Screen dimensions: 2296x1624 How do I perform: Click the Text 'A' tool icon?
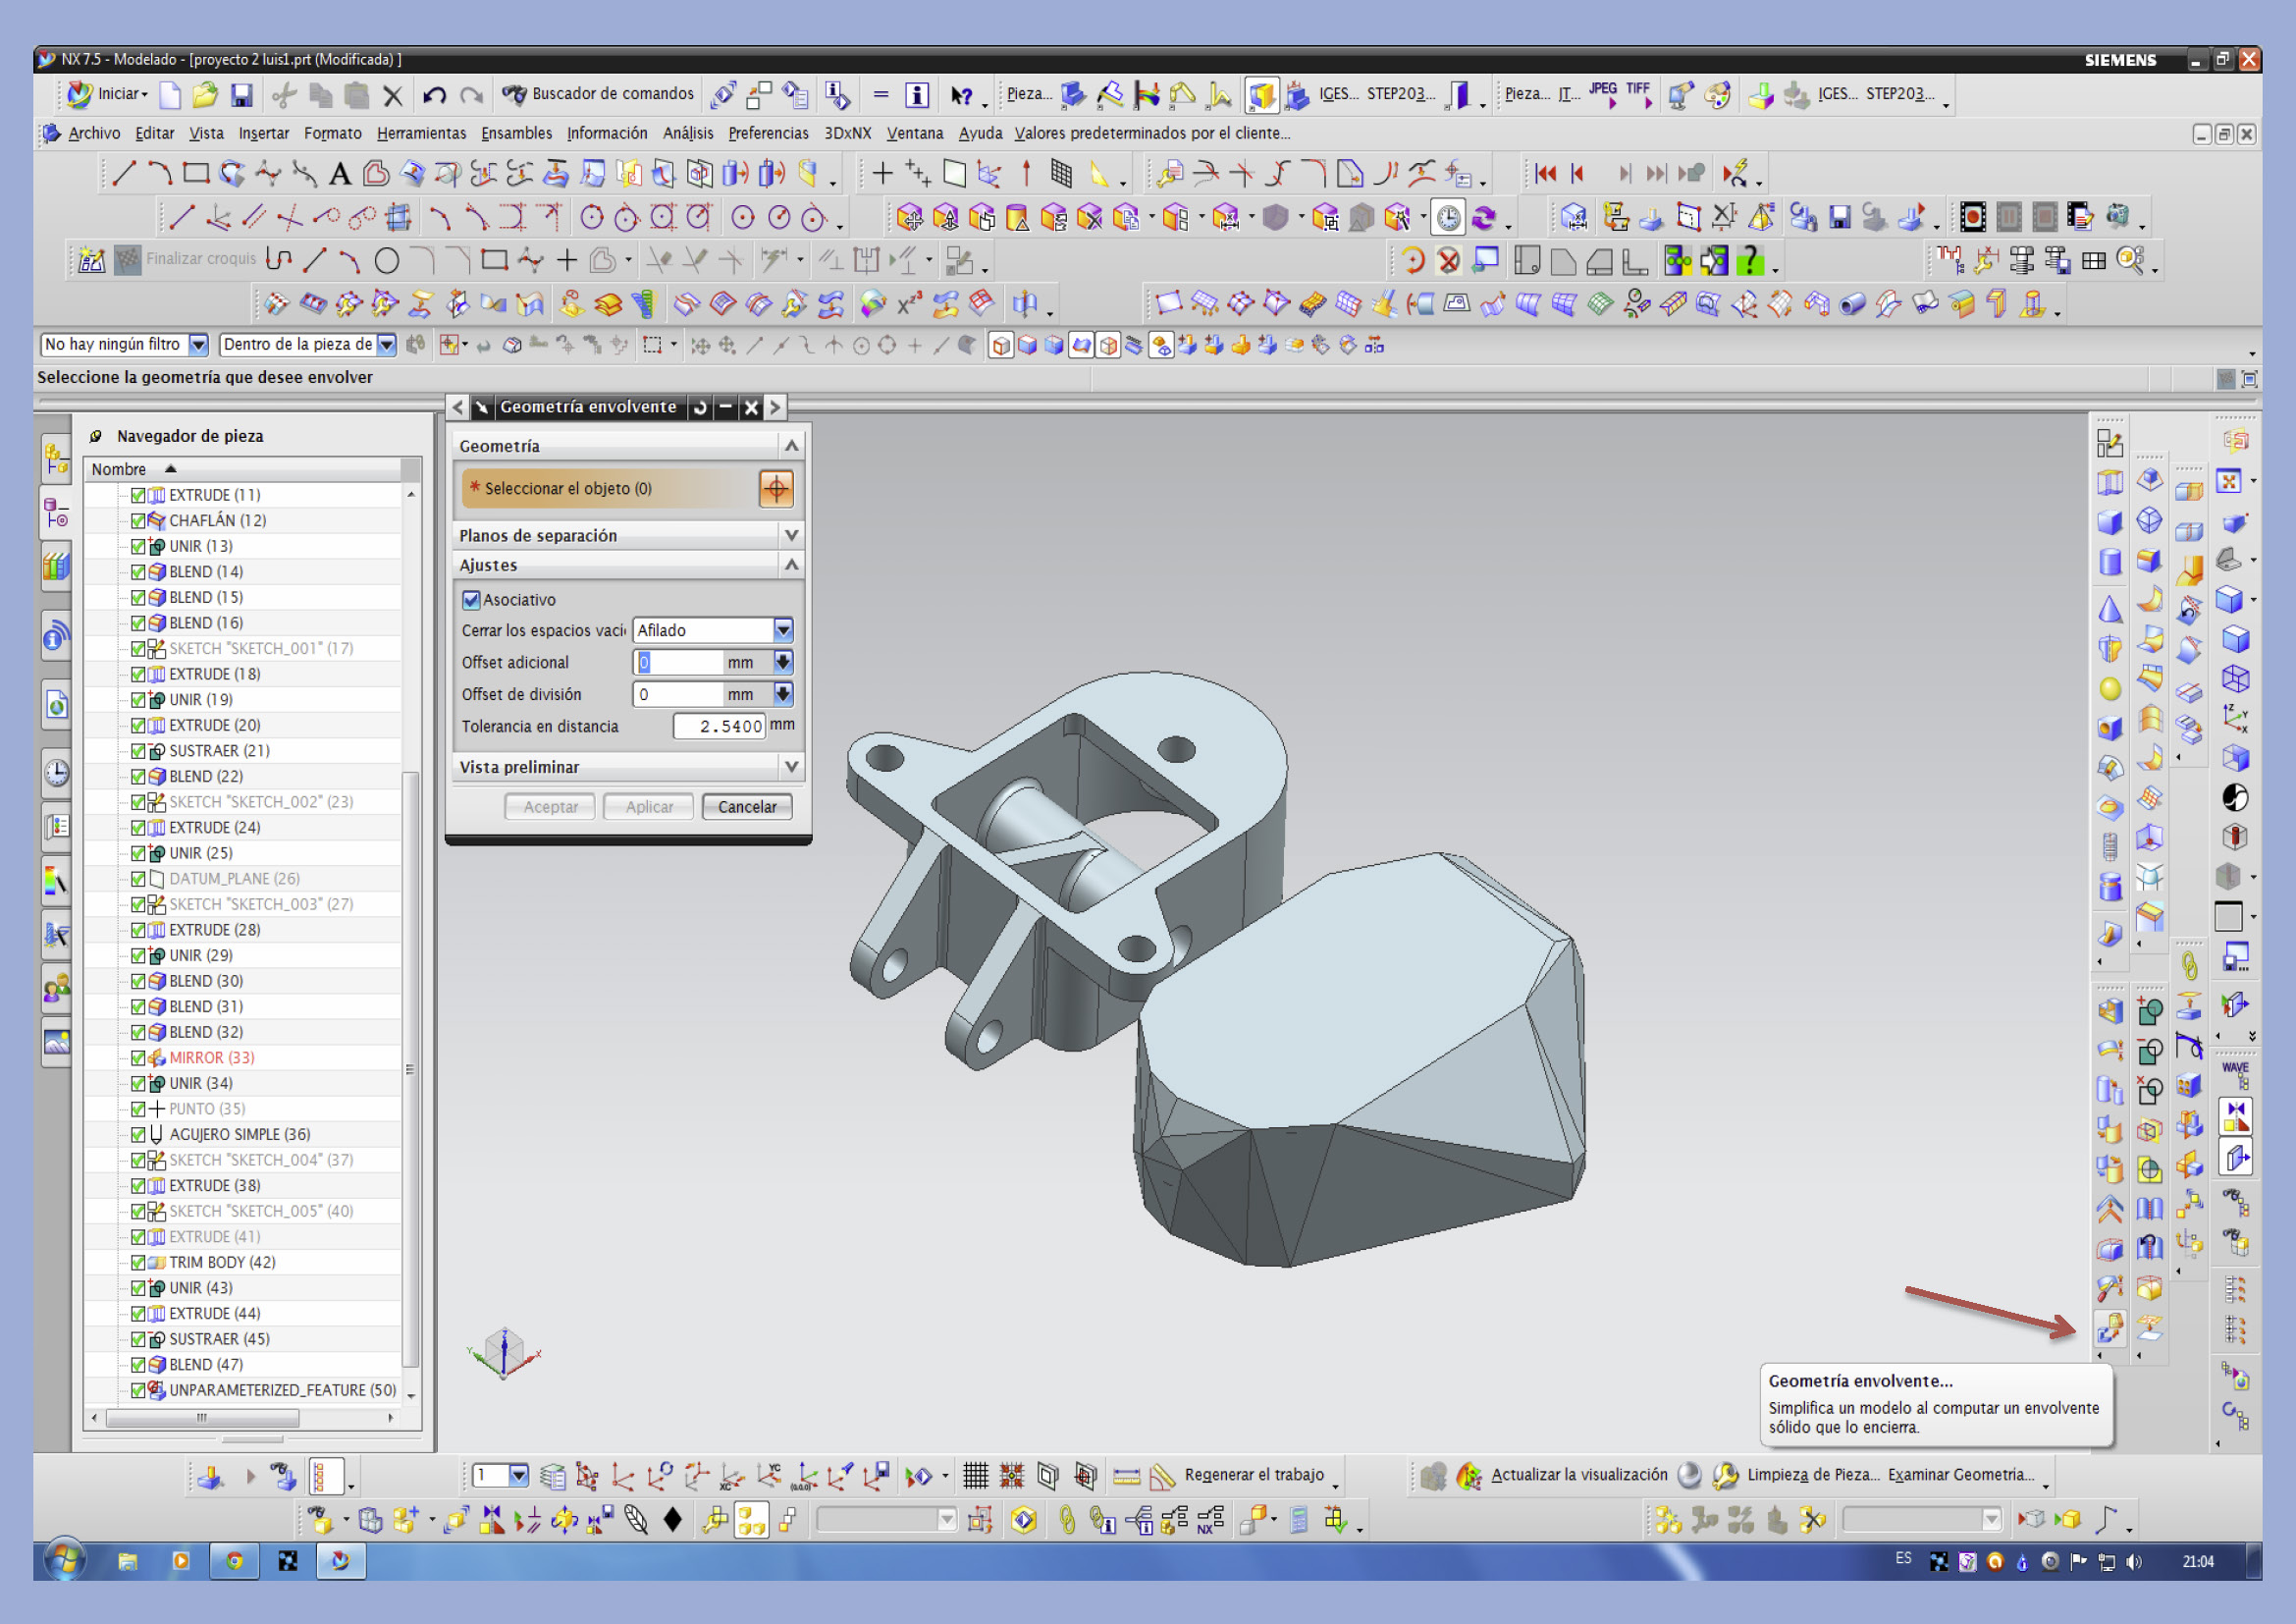pos(340,174)
